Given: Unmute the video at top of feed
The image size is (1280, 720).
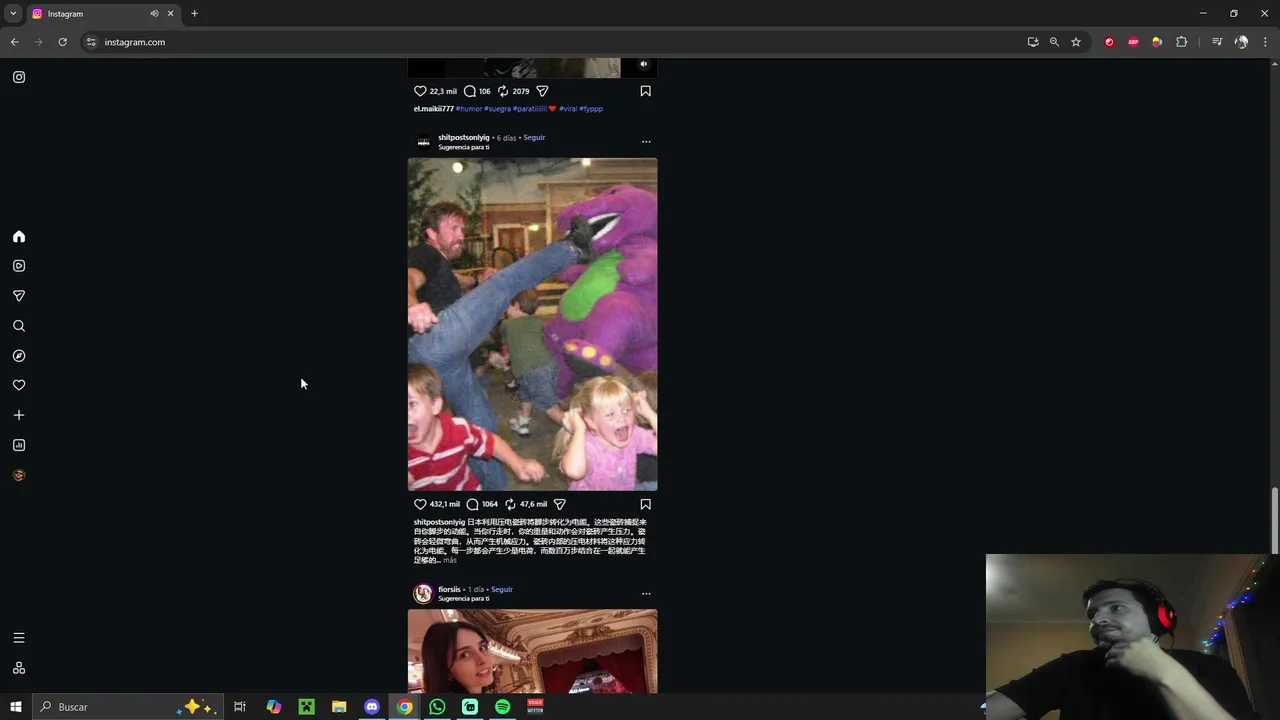Looking at the screenshot, I should (x=643, y=64).
